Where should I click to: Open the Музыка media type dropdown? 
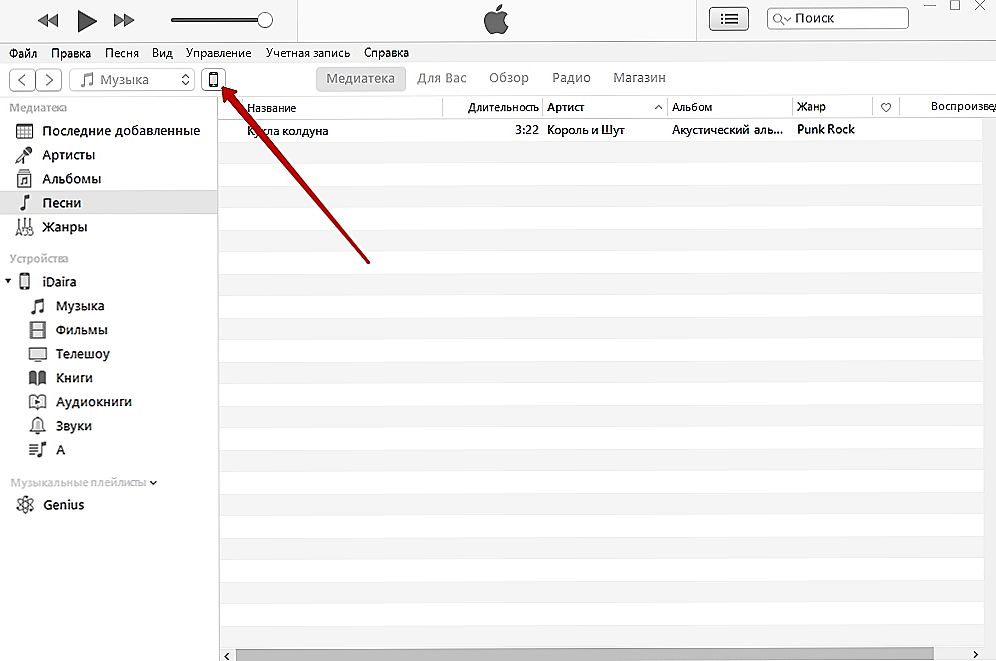click(133, 80)
